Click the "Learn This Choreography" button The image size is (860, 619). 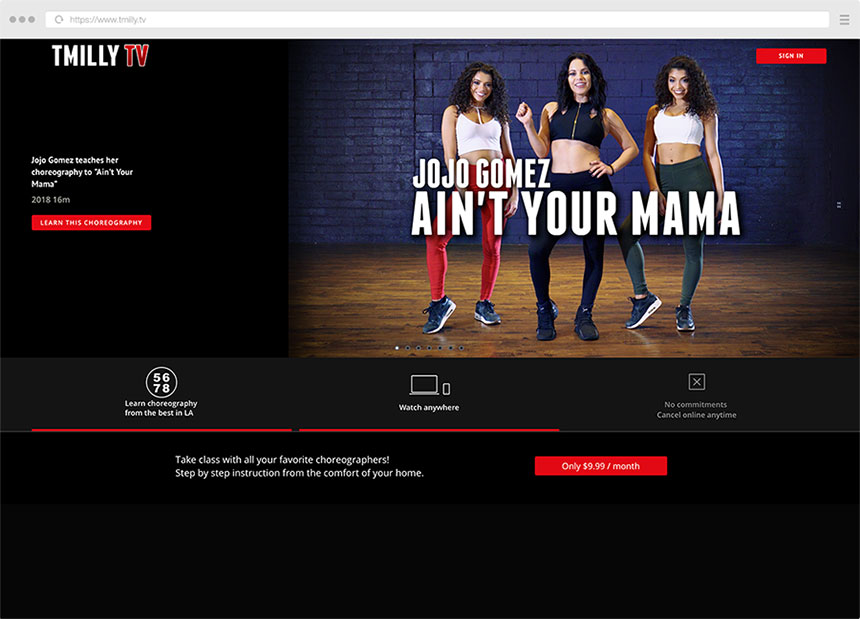point(91,223)
